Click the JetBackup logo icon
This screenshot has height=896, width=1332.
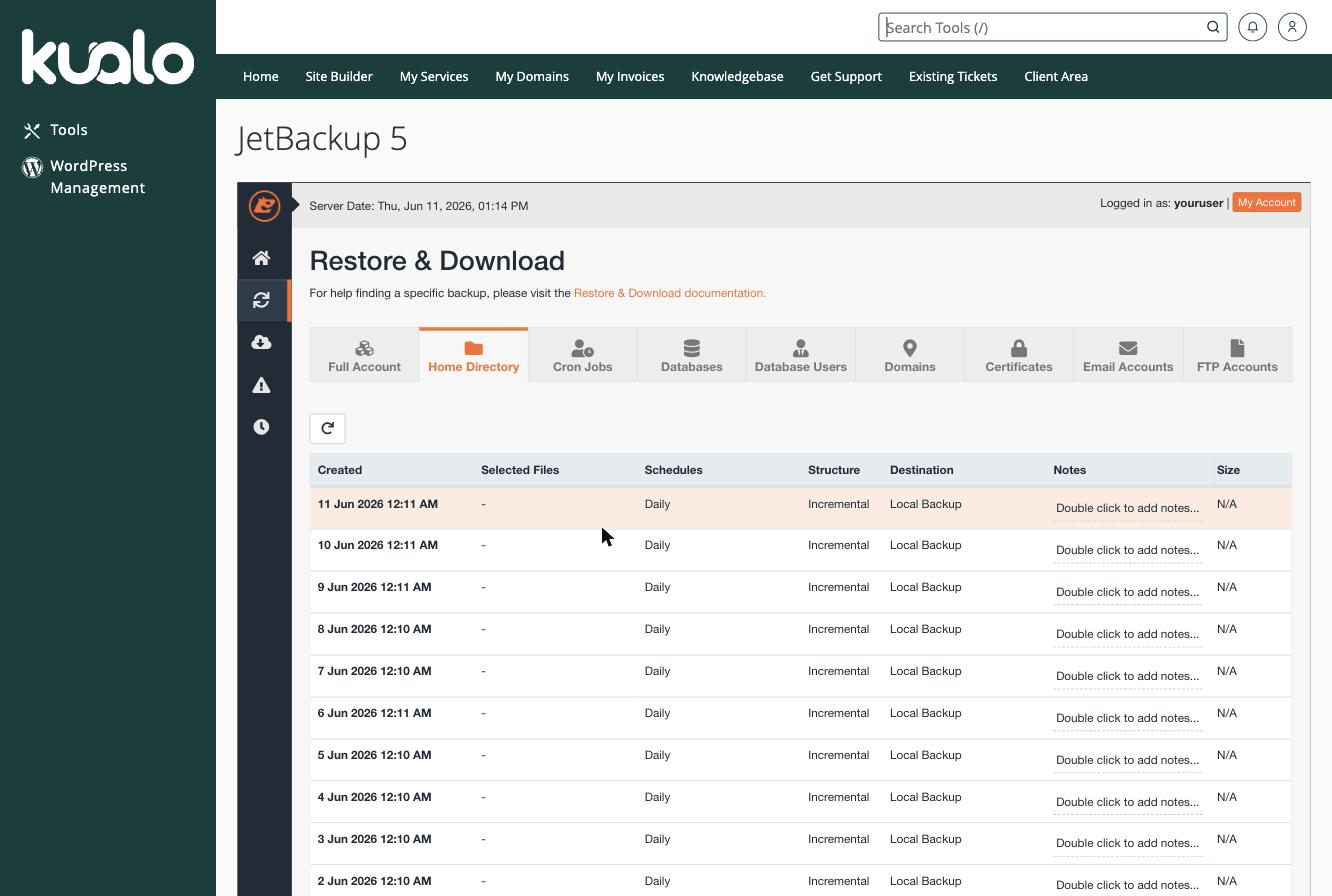(x=264, y=206)
